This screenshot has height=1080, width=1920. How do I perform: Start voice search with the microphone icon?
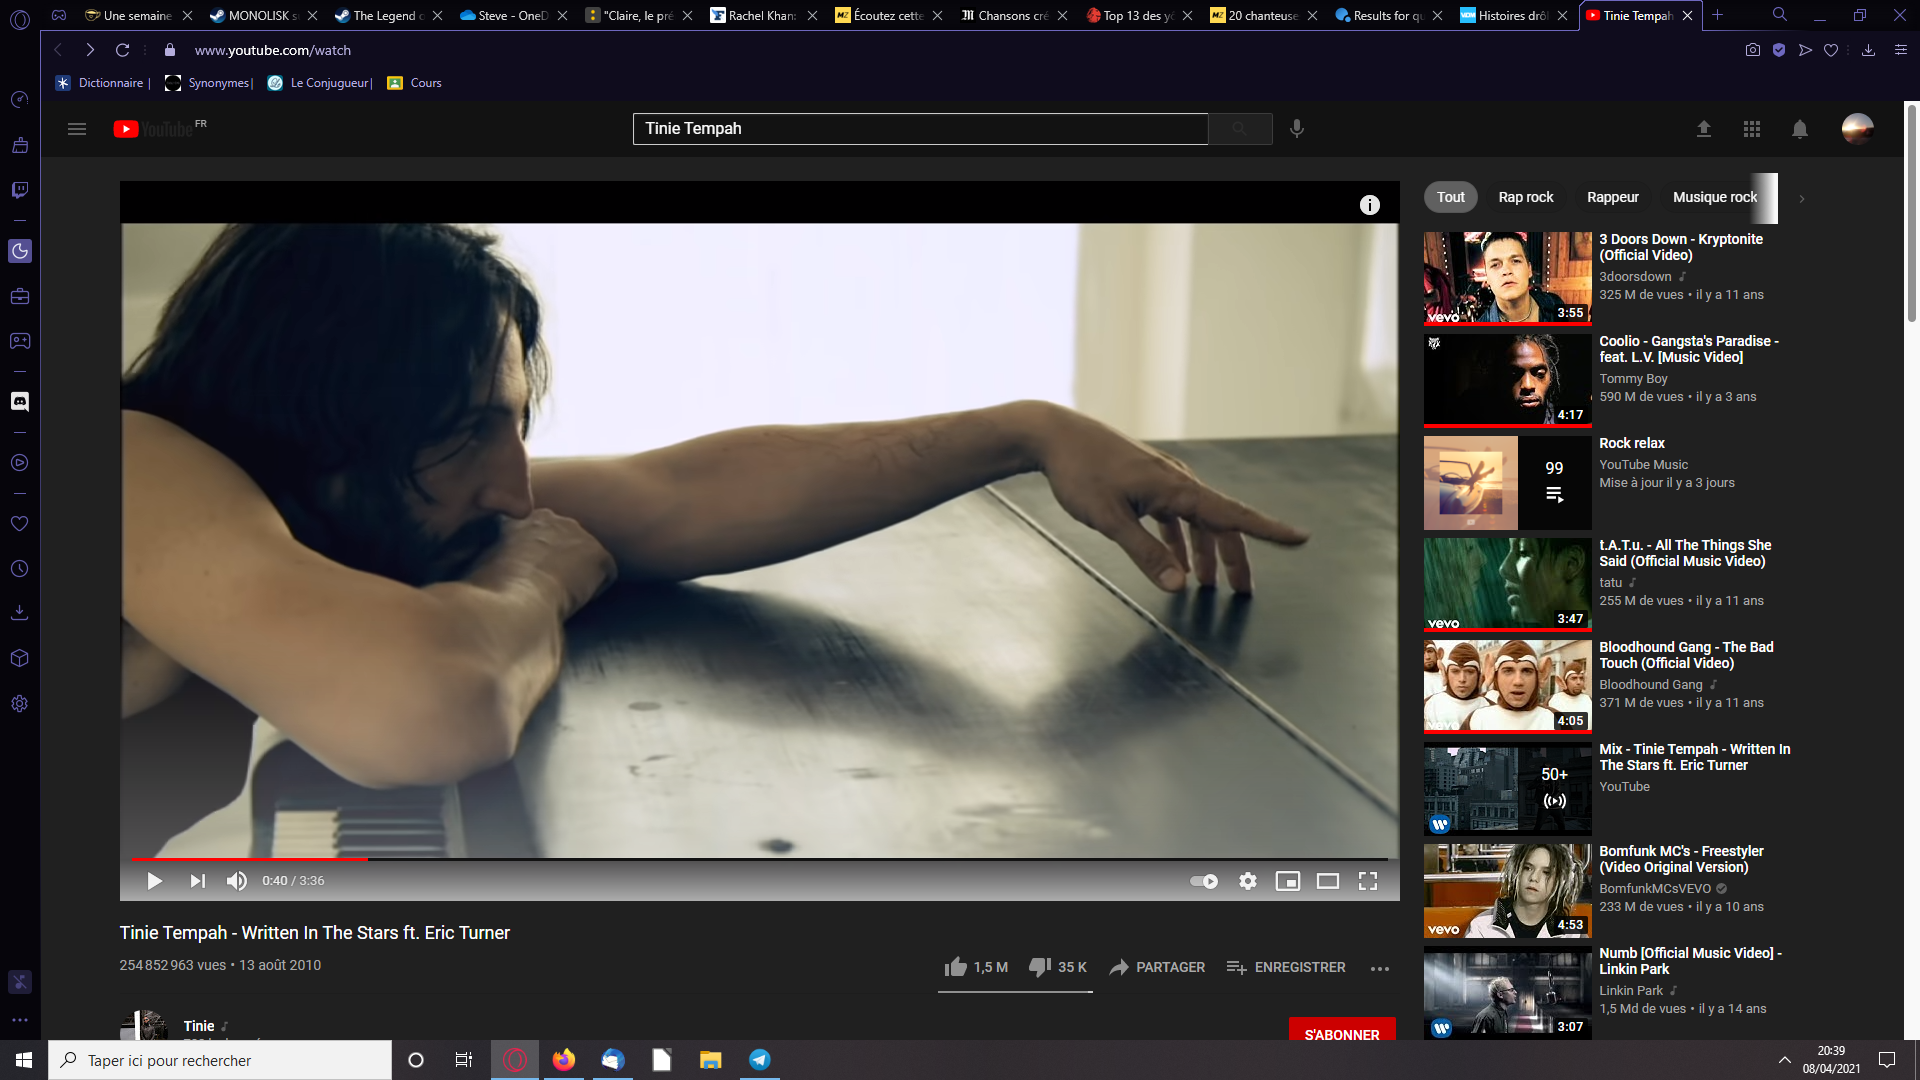tap(1297, 129)
